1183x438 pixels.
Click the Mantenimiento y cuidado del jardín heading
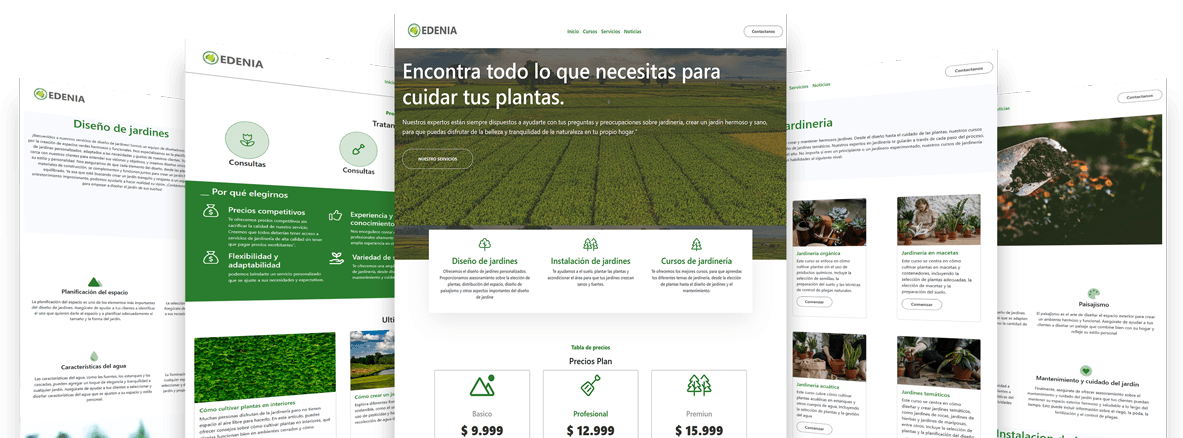pos(1086,381)
